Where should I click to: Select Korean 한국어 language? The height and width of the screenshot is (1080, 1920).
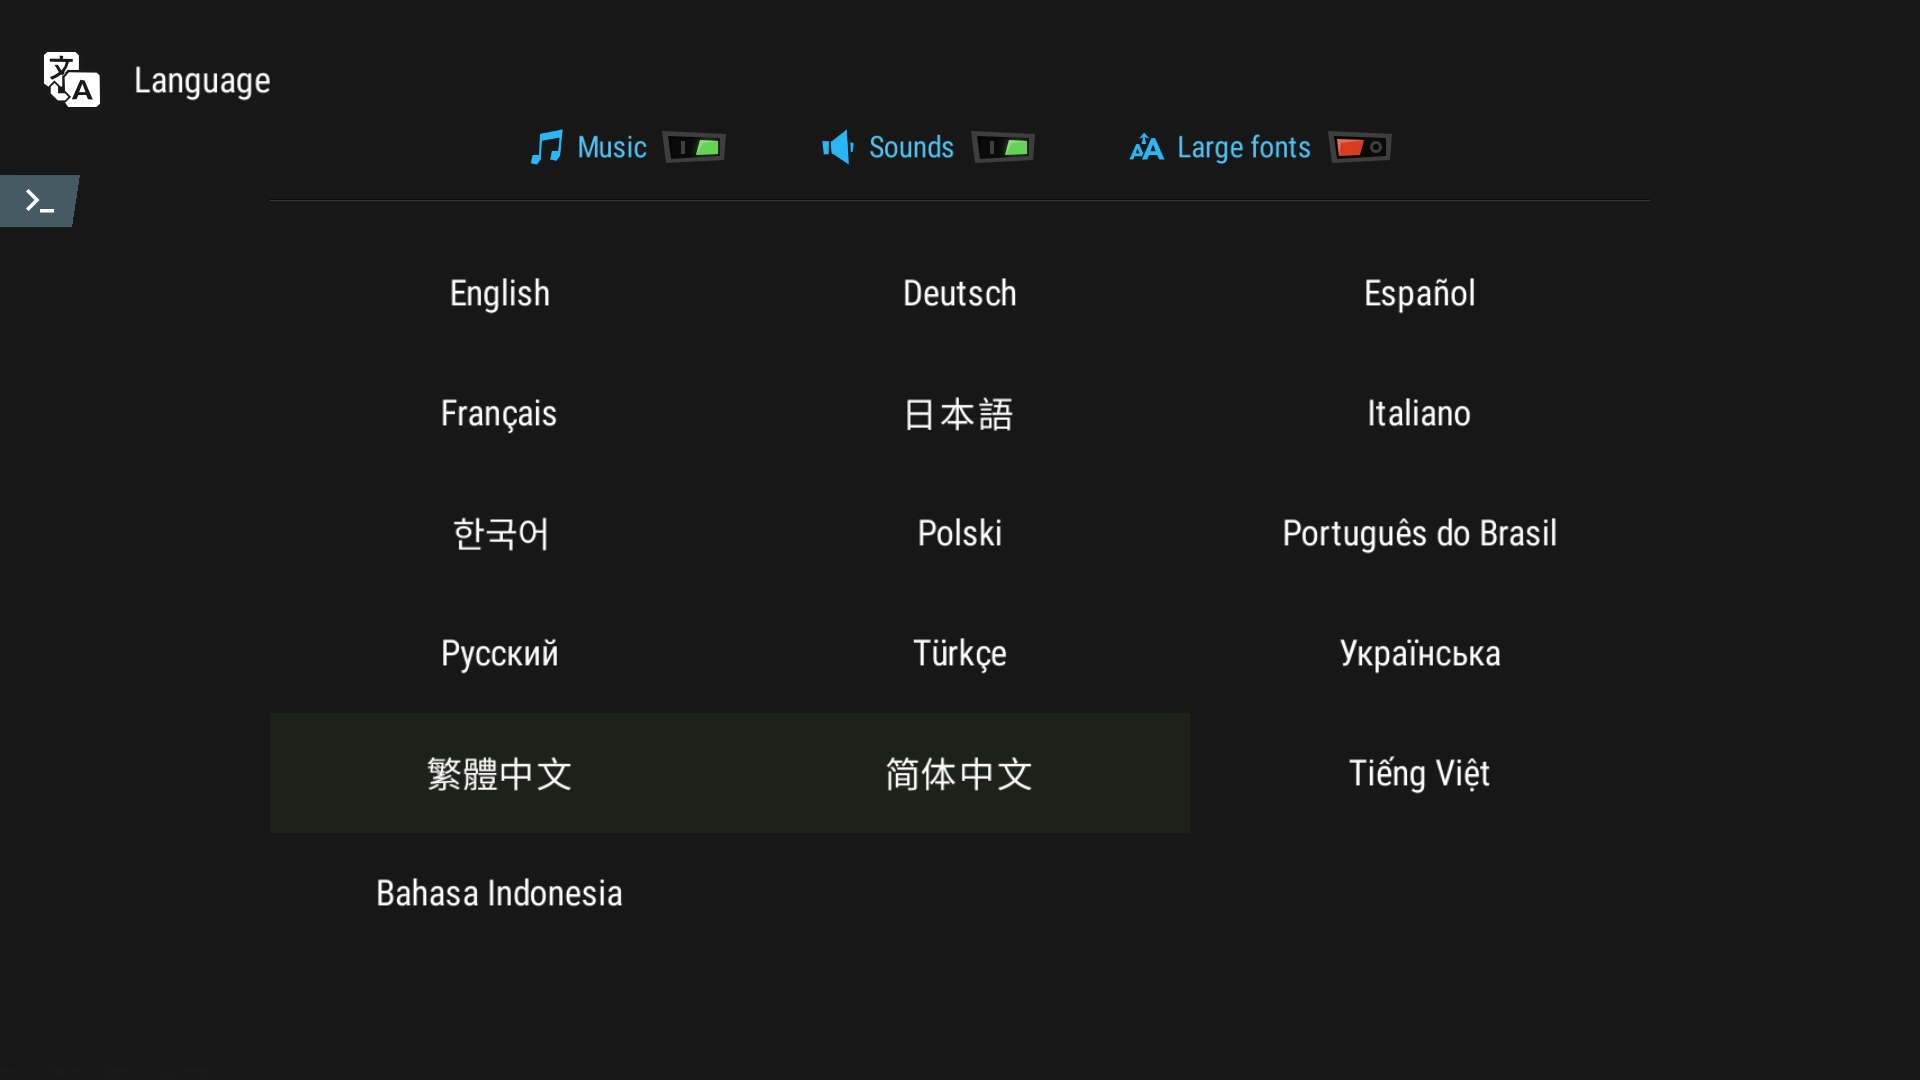(499, 533)
